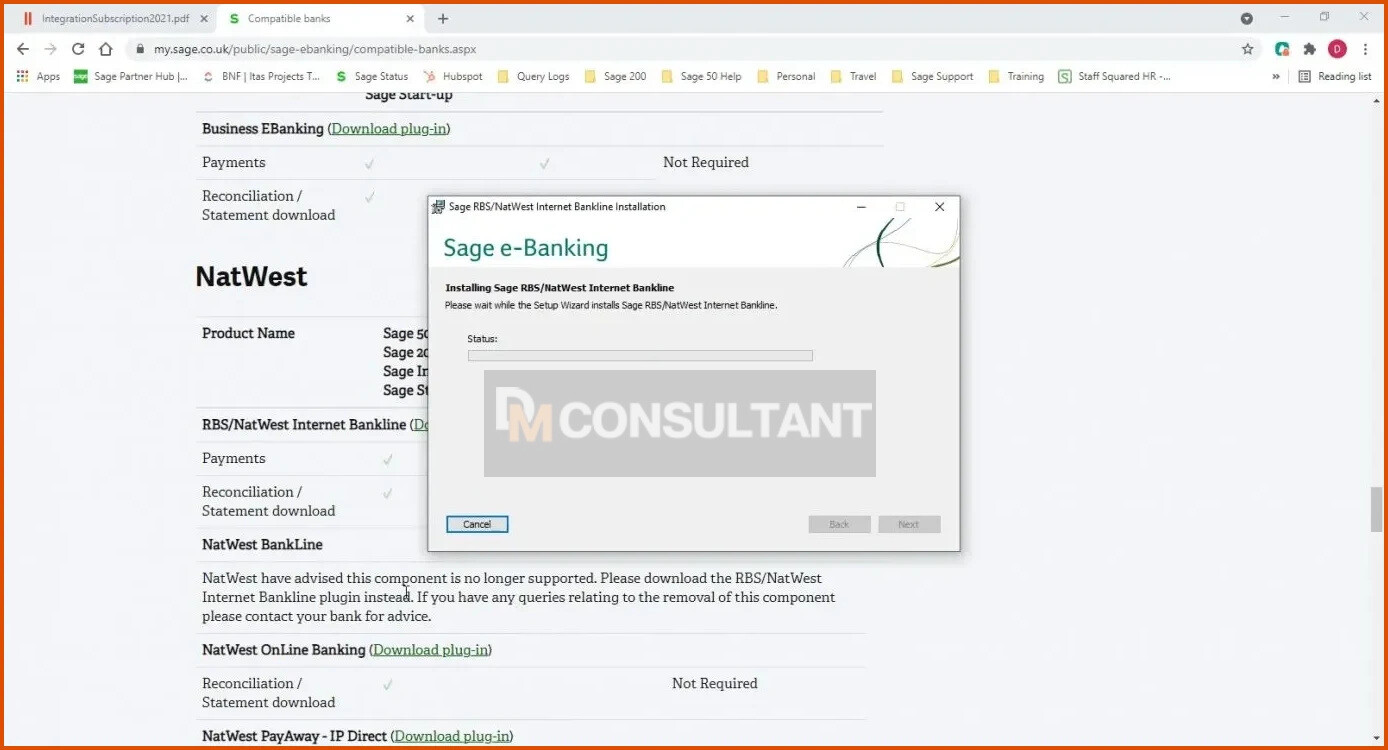Open Sage 50 Help bookmark folder
1388x750 pixels.
[701, 76]
